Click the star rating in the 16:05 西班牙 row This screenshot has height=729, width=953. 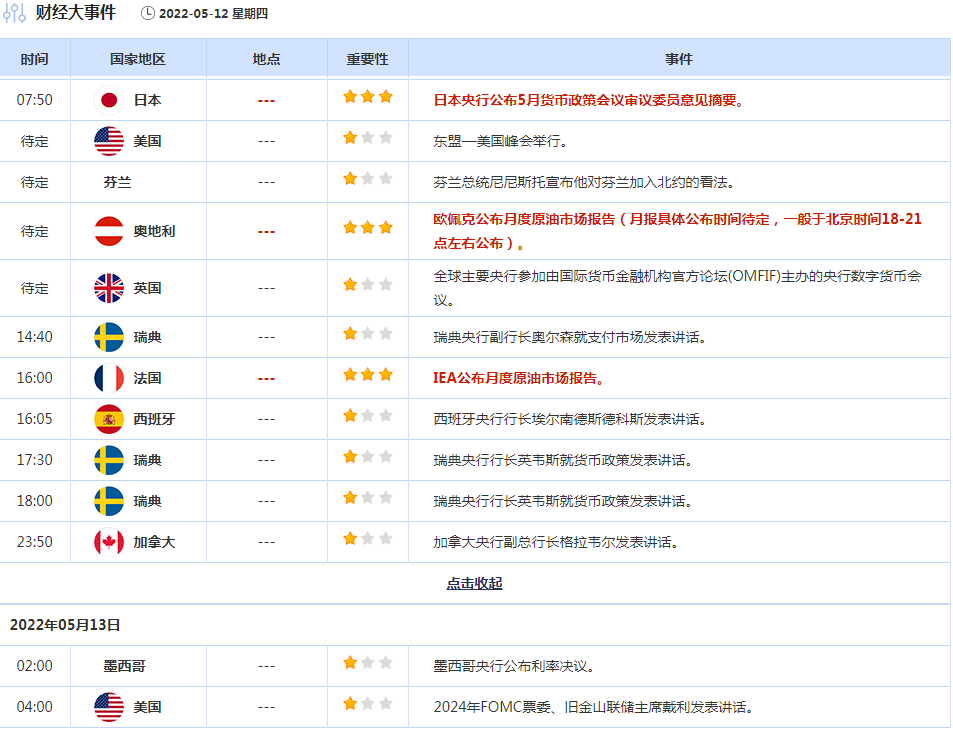[x=367, y=416]
